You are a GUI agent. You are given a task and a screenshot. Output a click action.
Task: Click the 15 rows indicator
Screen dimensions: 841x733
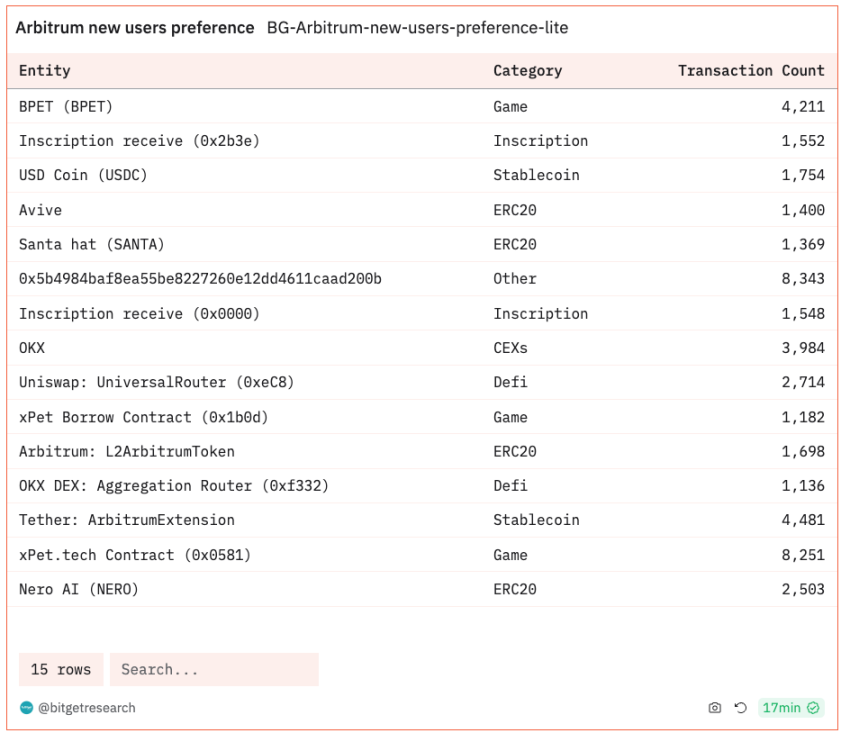pos(61,670)
